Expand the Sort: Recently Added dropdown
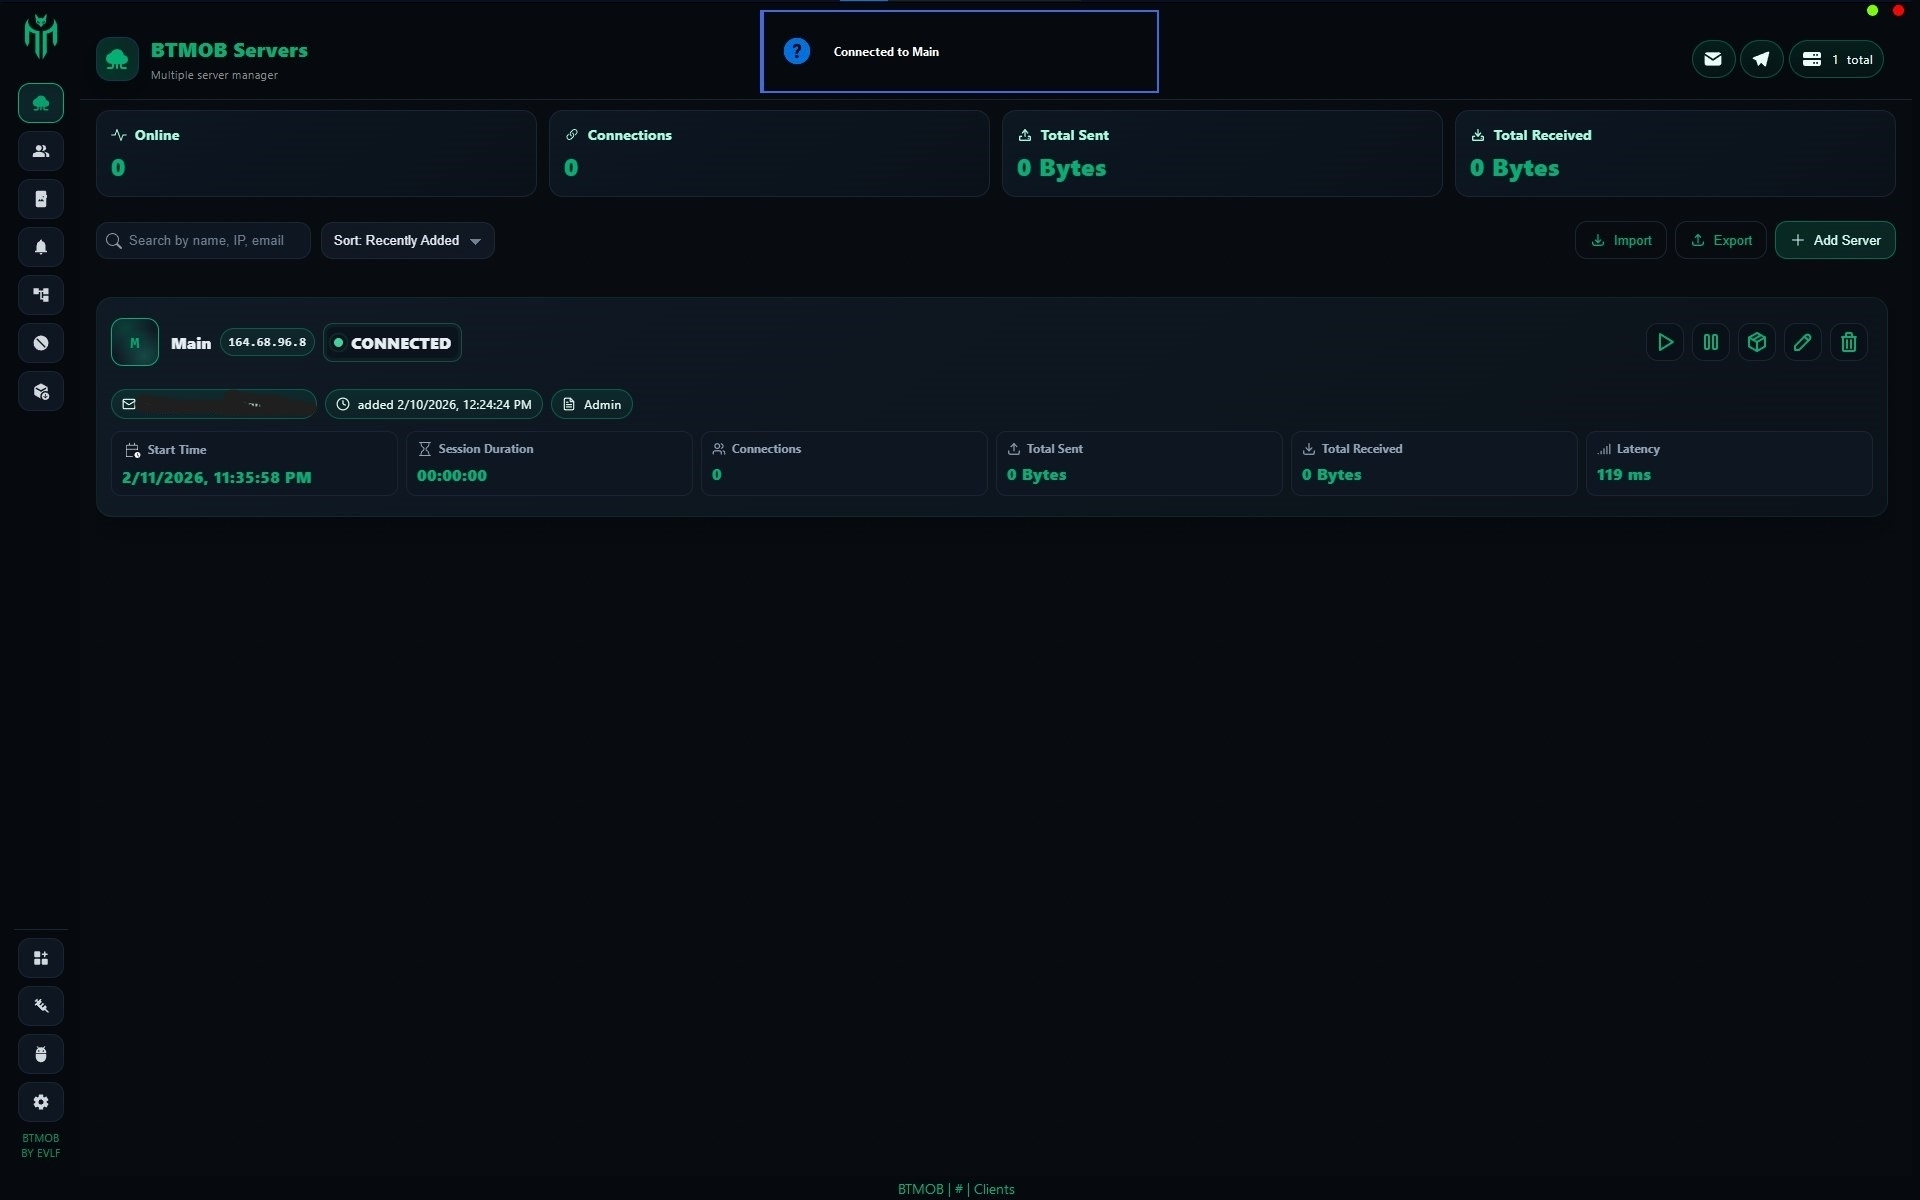This screenshot has width=1920, height=1200. (407, 241)
